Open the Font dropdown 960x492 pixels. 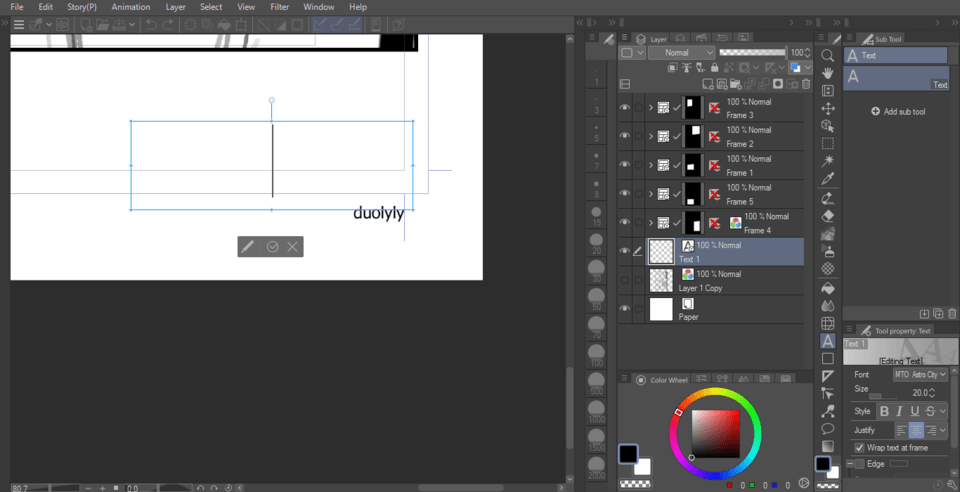[x=919, y=374]
